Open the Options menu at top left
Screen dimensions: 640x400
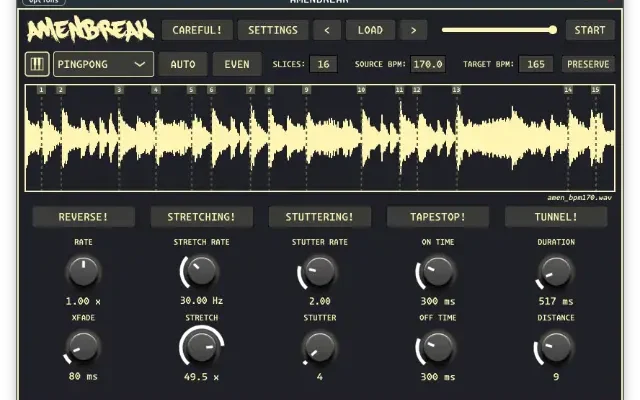pyautogui.click(x=42, y=2)
